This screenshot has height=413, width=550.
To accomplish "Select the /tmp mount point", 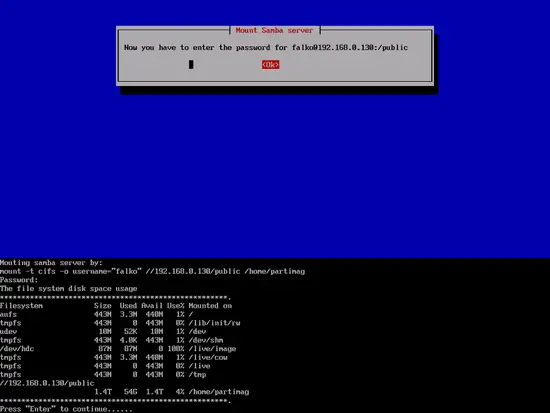I will point(197,374).
